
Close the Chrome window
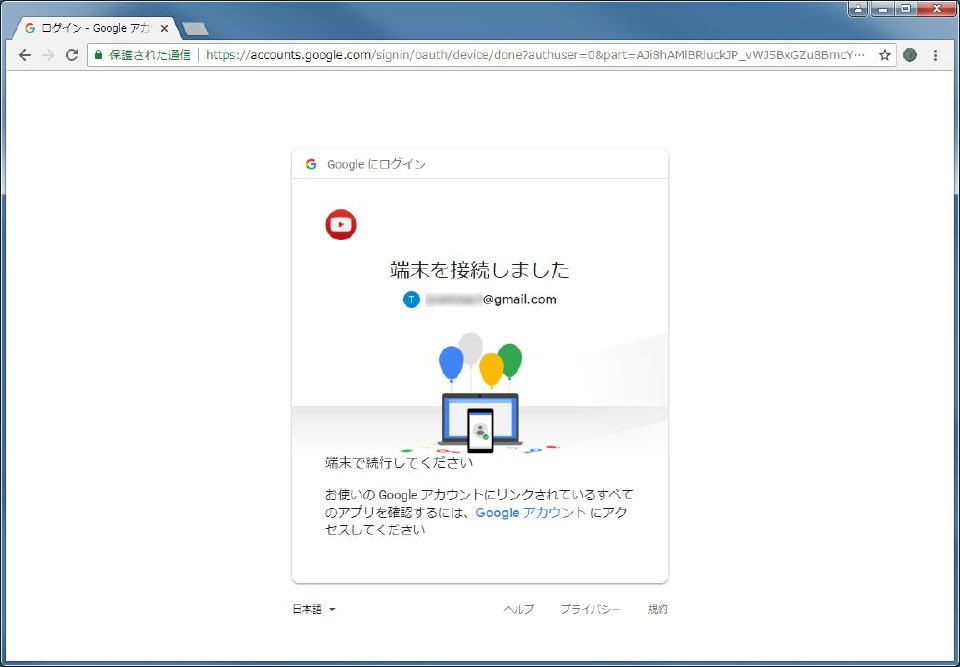point(937,9)
